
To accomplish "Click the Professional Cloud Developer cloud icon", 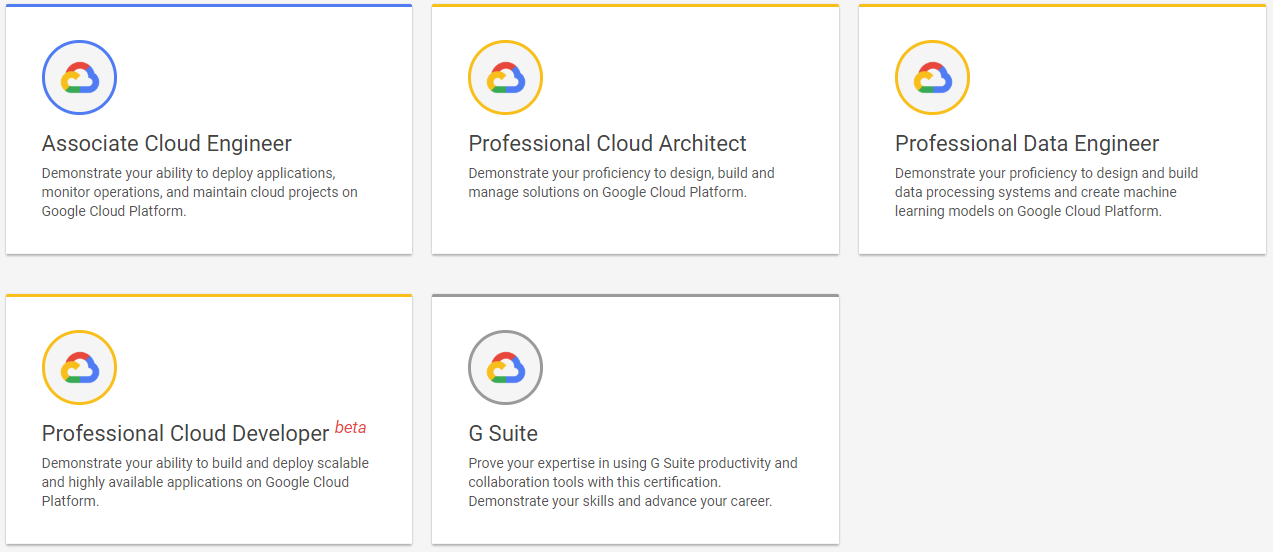I will pyautogui.click(x=79, y=368).
